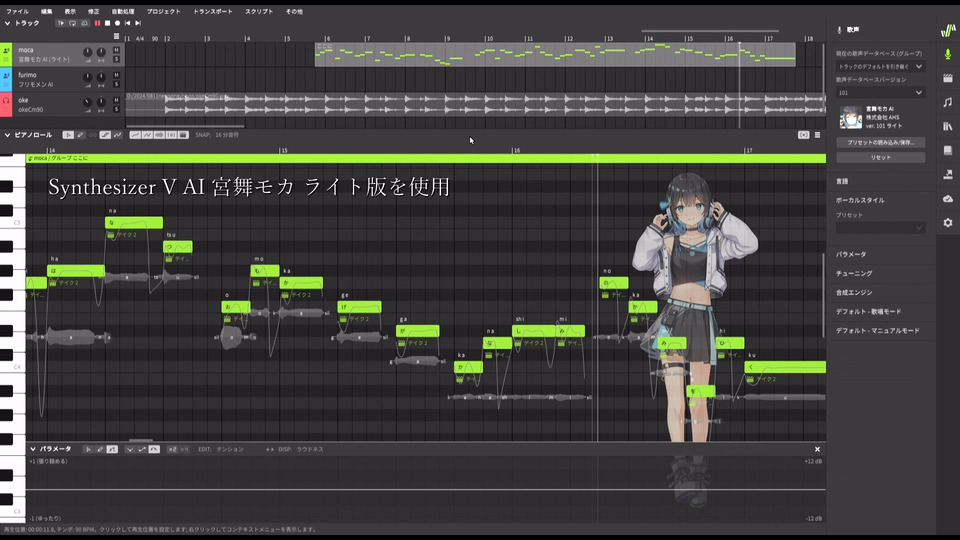Open the voice database version 101 dropdown

pos(880,92)
